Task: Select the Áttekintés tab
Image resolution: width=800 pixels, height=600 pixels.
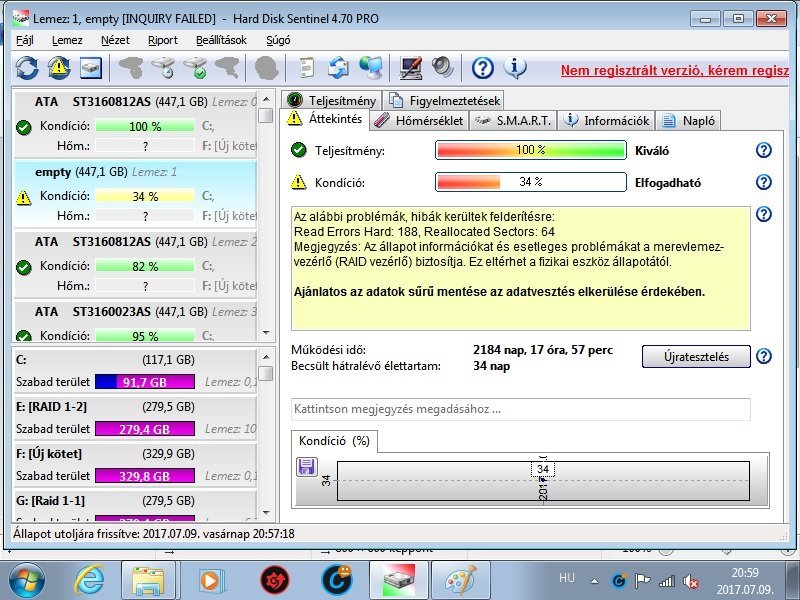Action: pos(324,119)
